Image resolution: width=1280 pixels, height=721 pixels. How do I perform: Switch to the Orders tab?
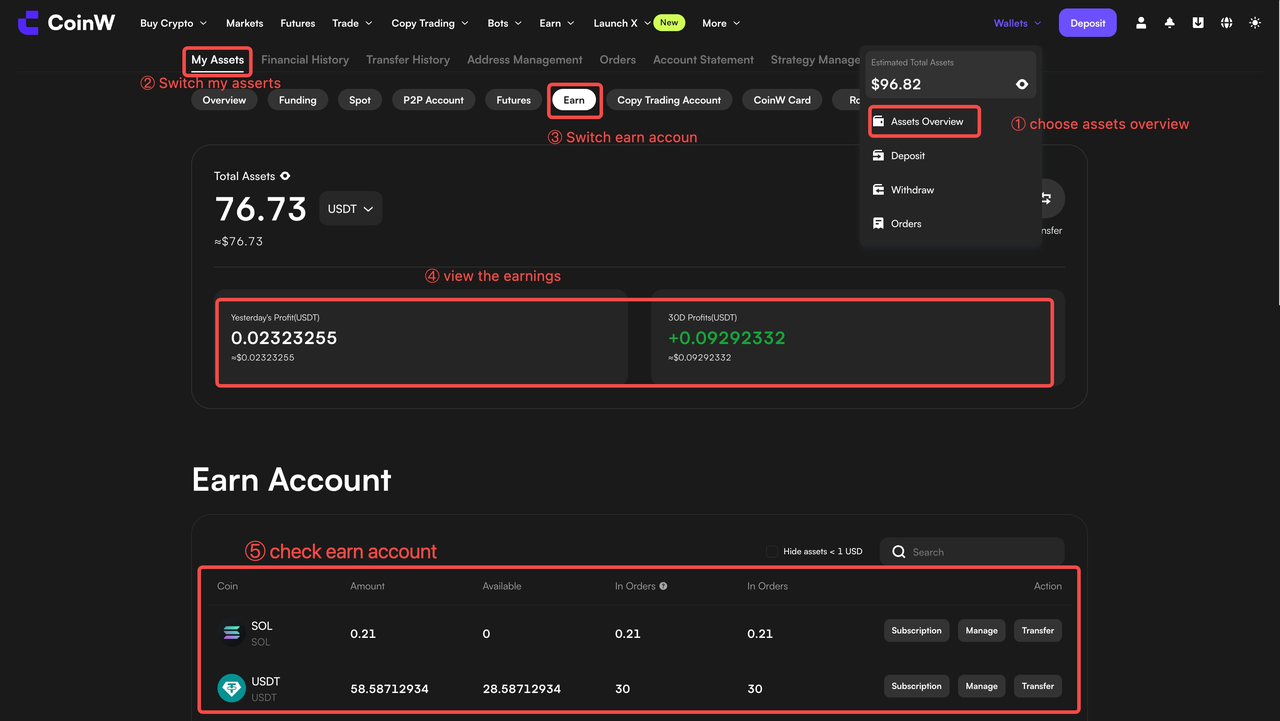click(618, 60)
